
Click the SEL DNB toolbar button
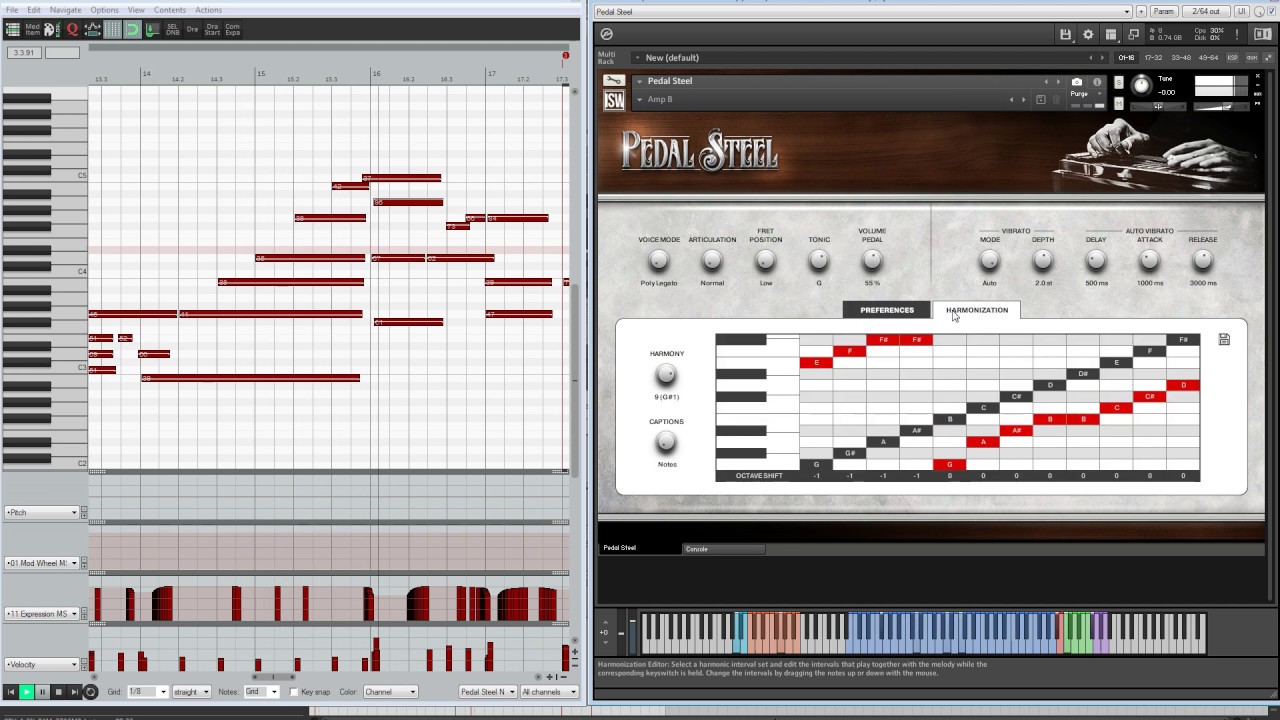click(x=173, y=30)
